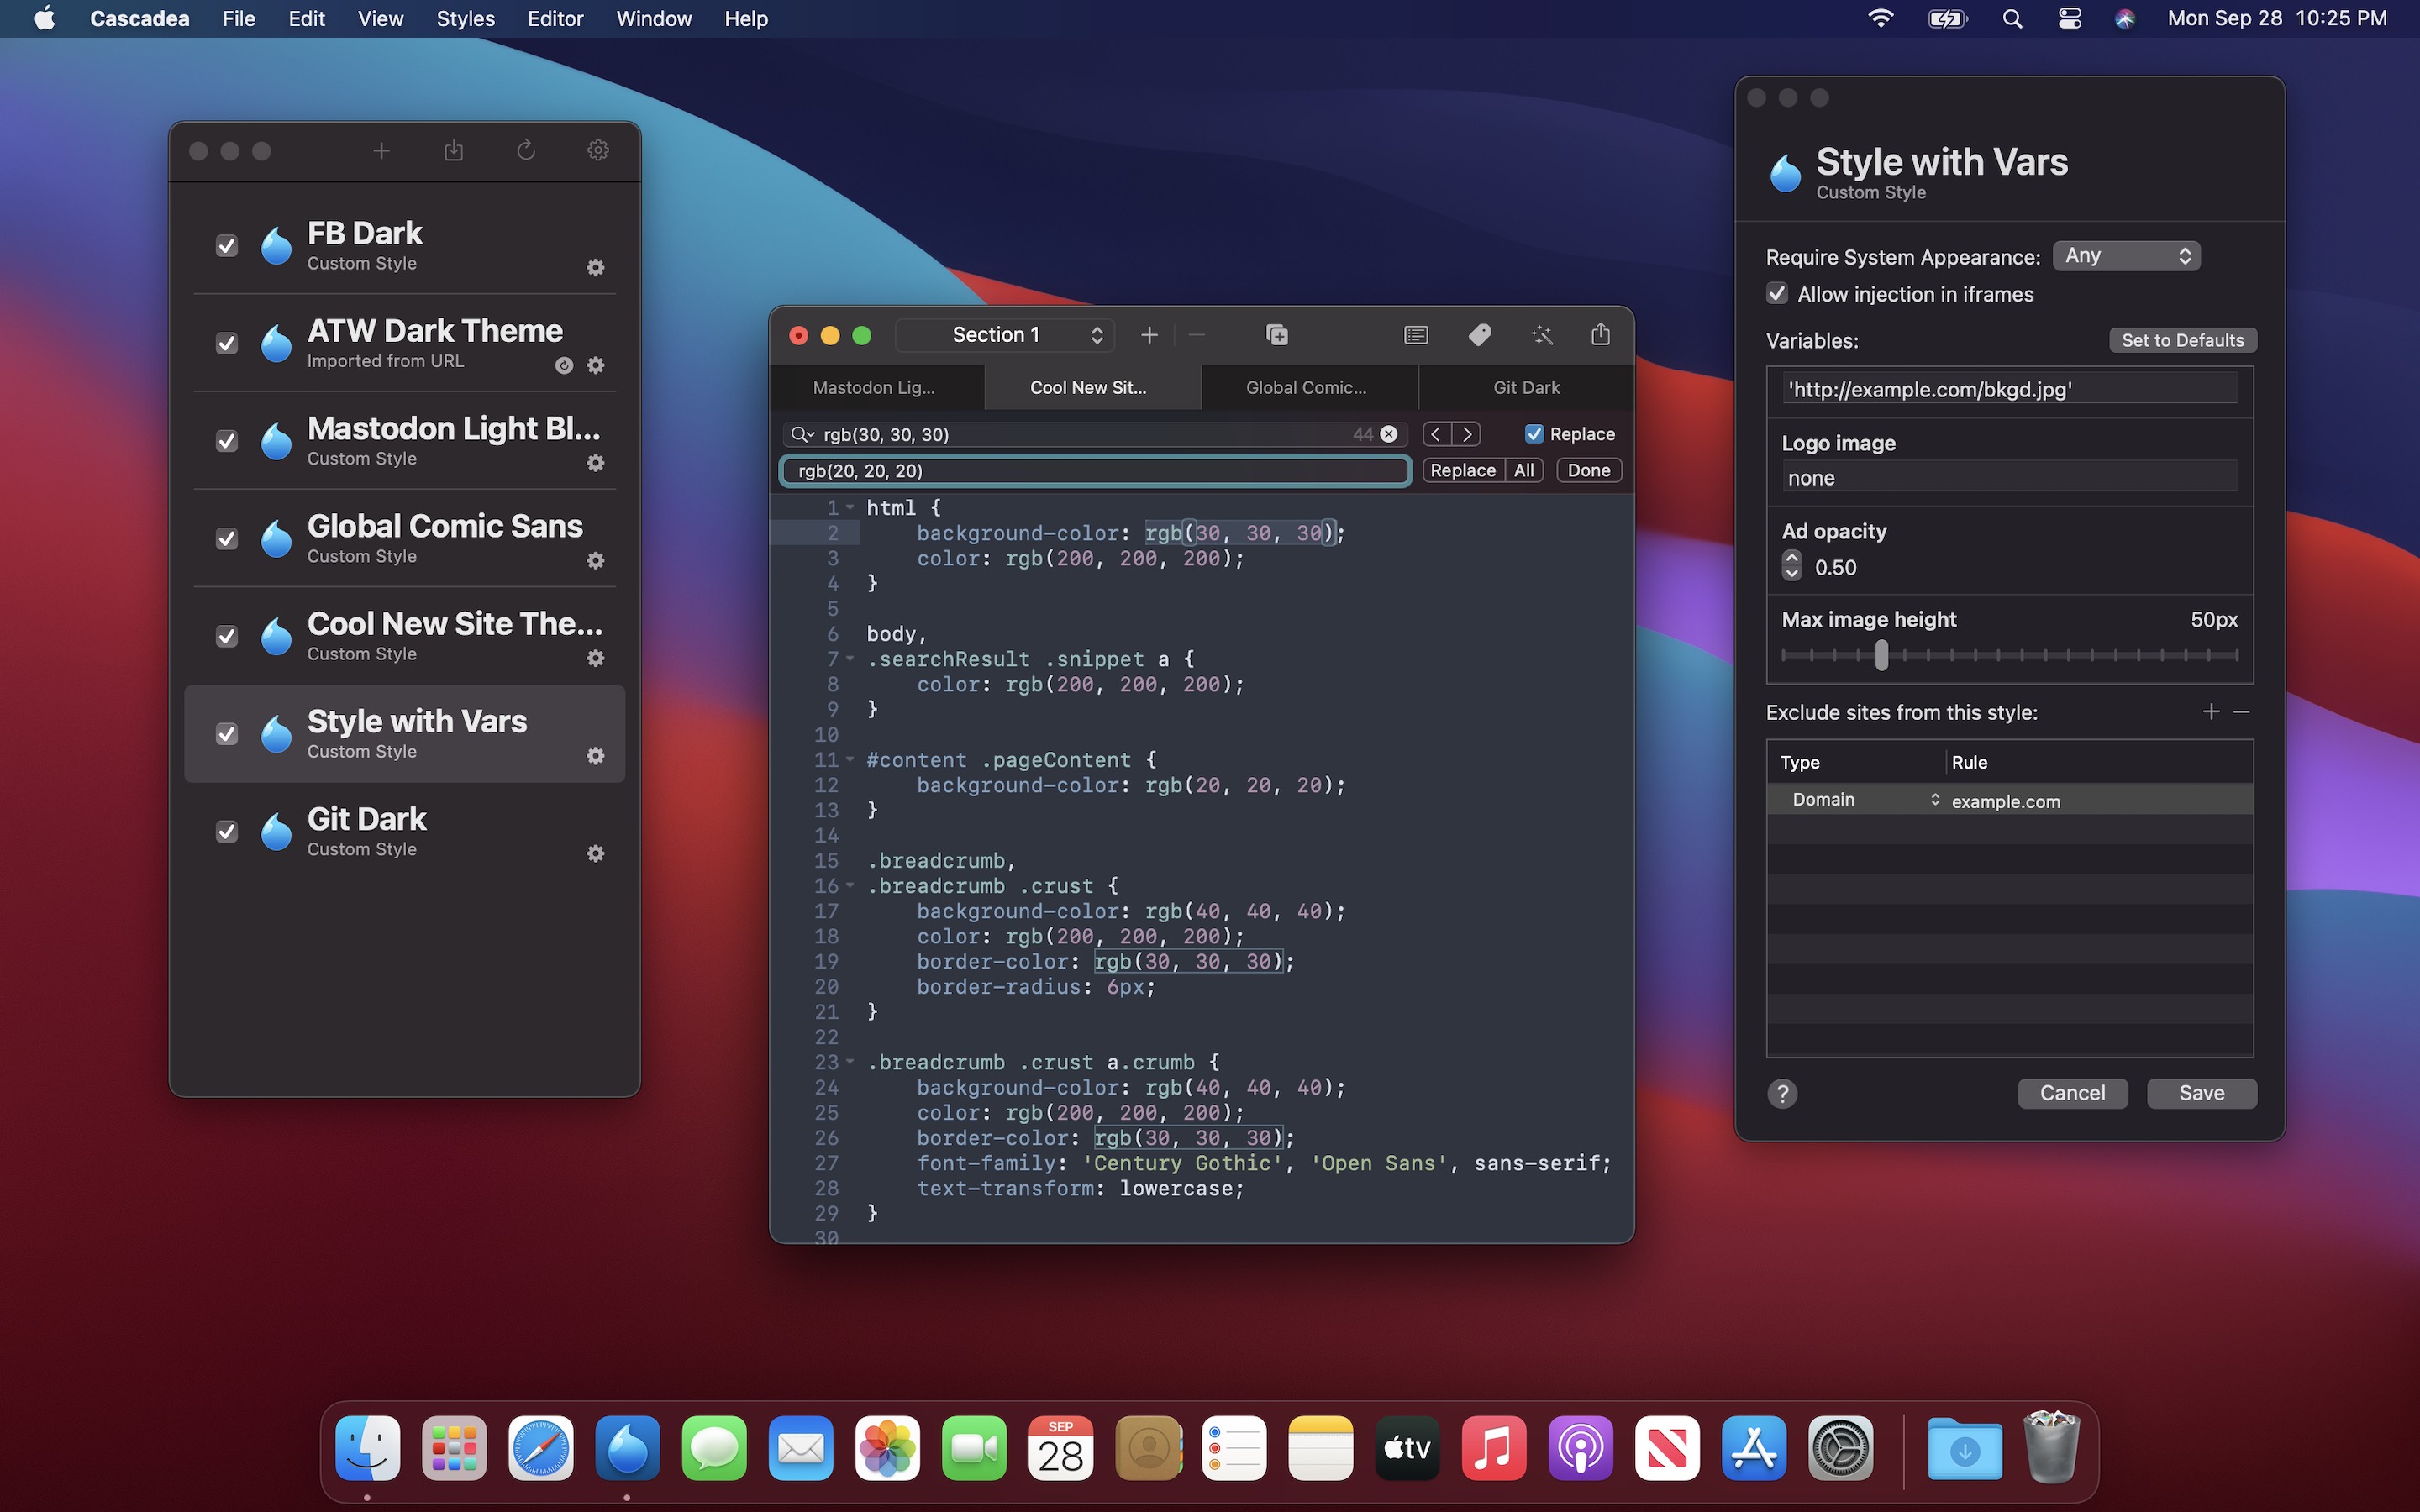
Task: Click the Save button
Action: (x=2201, y=1093)
